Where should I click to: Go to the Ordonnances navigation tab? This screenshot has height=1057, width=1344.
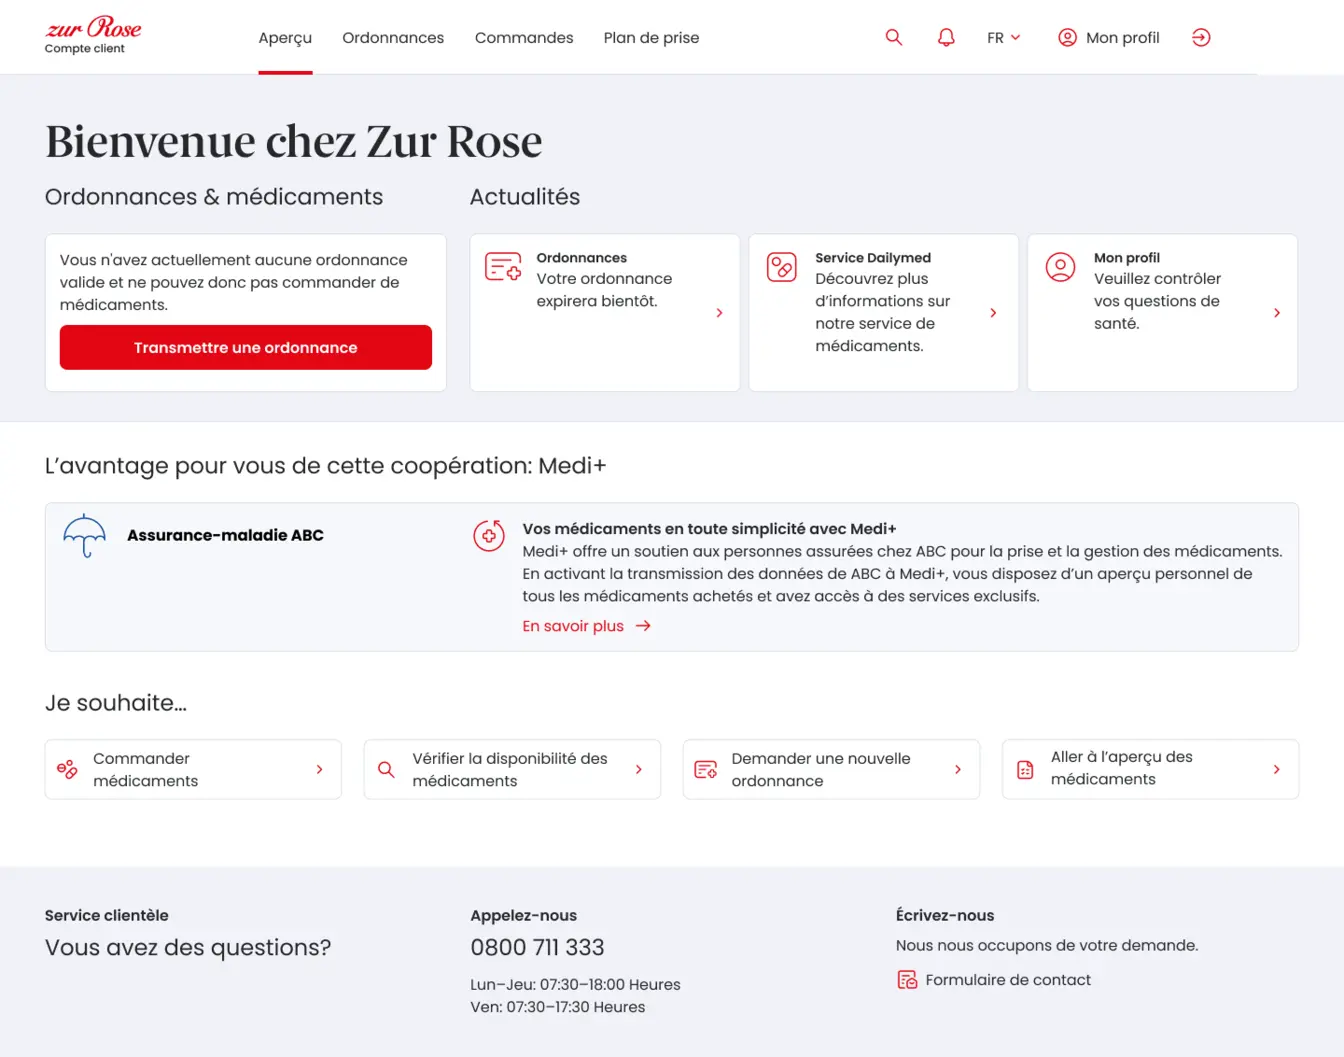pyautogui.click(x=393, y=38)
